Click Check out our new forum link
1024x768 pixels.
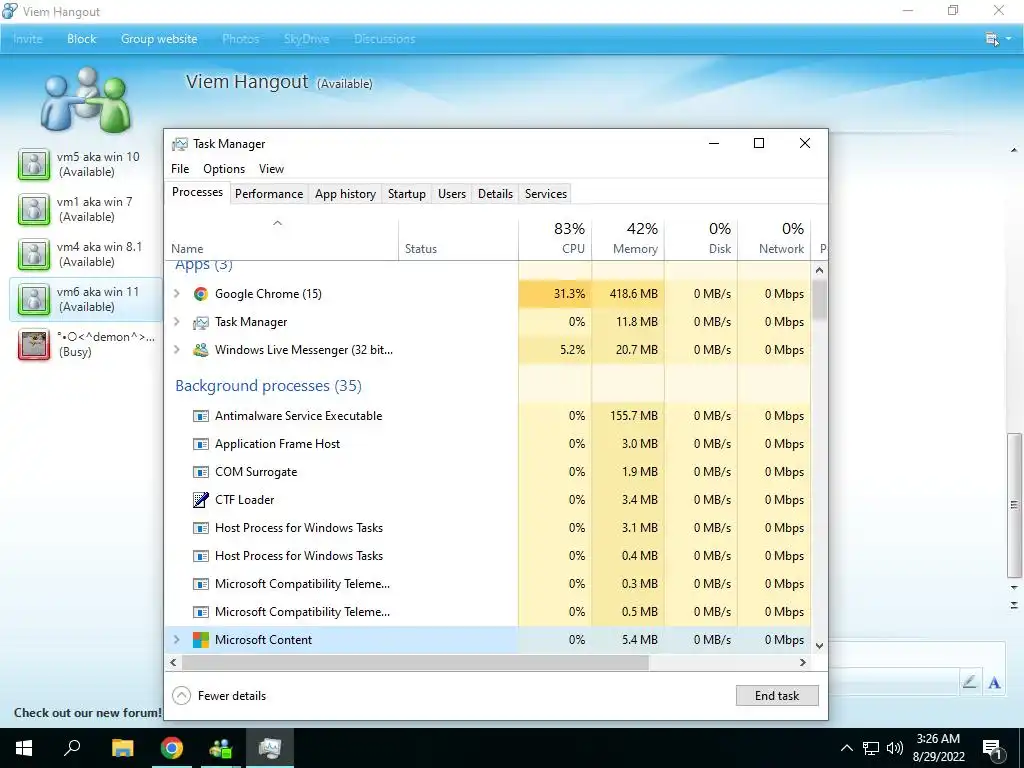[x=88, y=713]
